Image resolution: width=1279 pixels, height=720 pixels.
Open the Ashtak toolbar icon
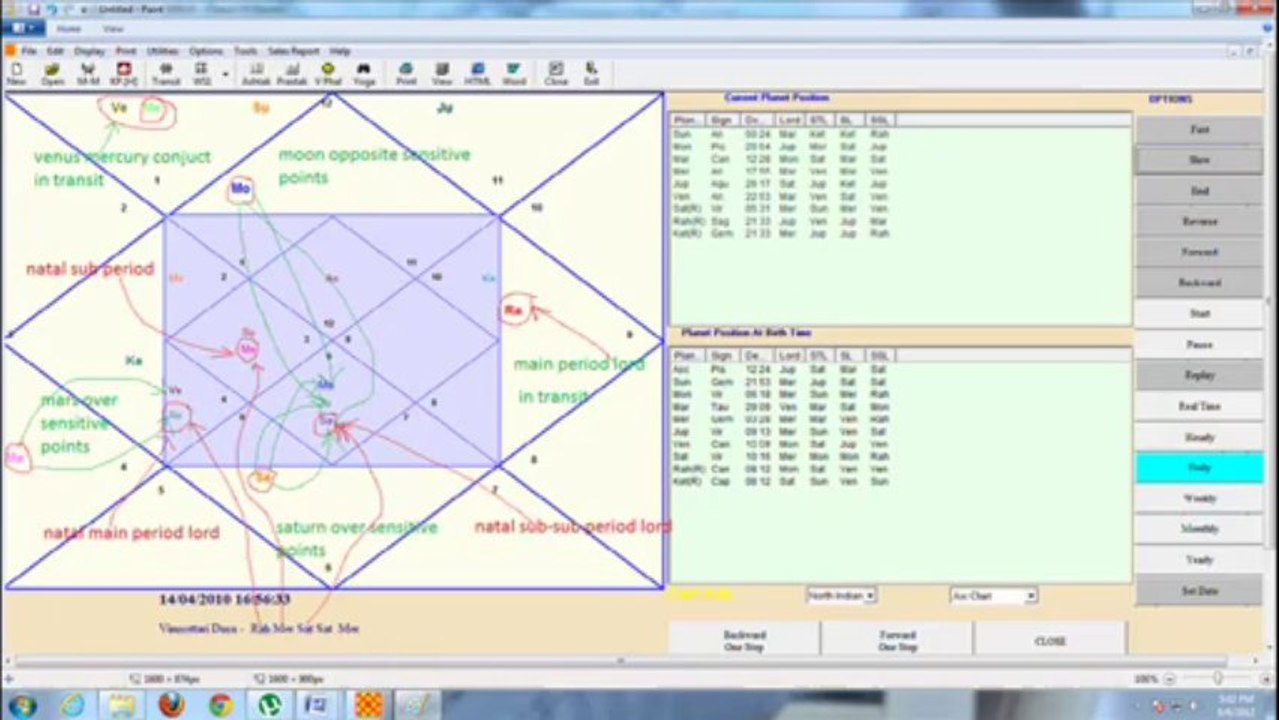[256, 74]
